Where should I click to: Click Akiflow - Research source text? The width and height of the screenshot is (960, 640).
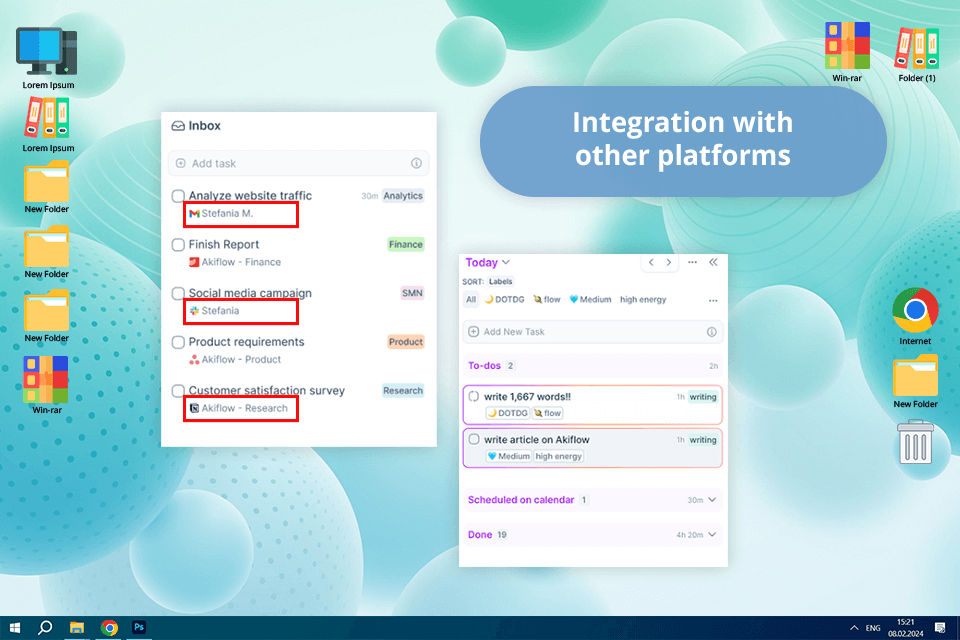(244, 408)
